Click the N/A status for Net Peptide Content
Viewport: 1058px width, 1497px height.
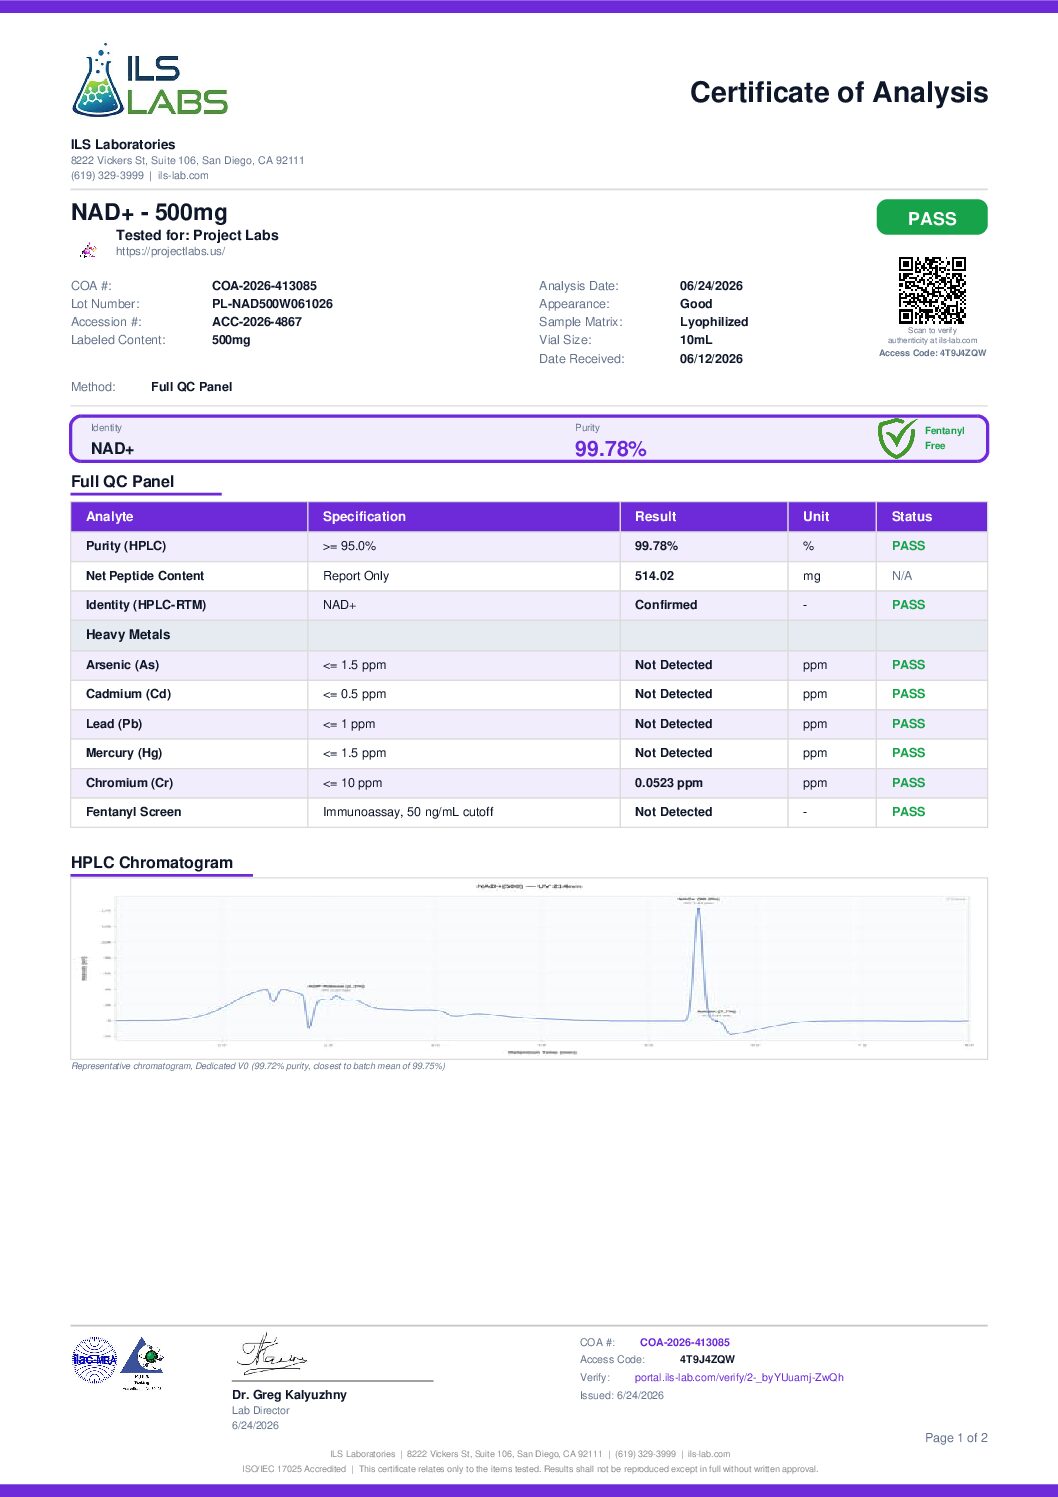pos(902,576)
